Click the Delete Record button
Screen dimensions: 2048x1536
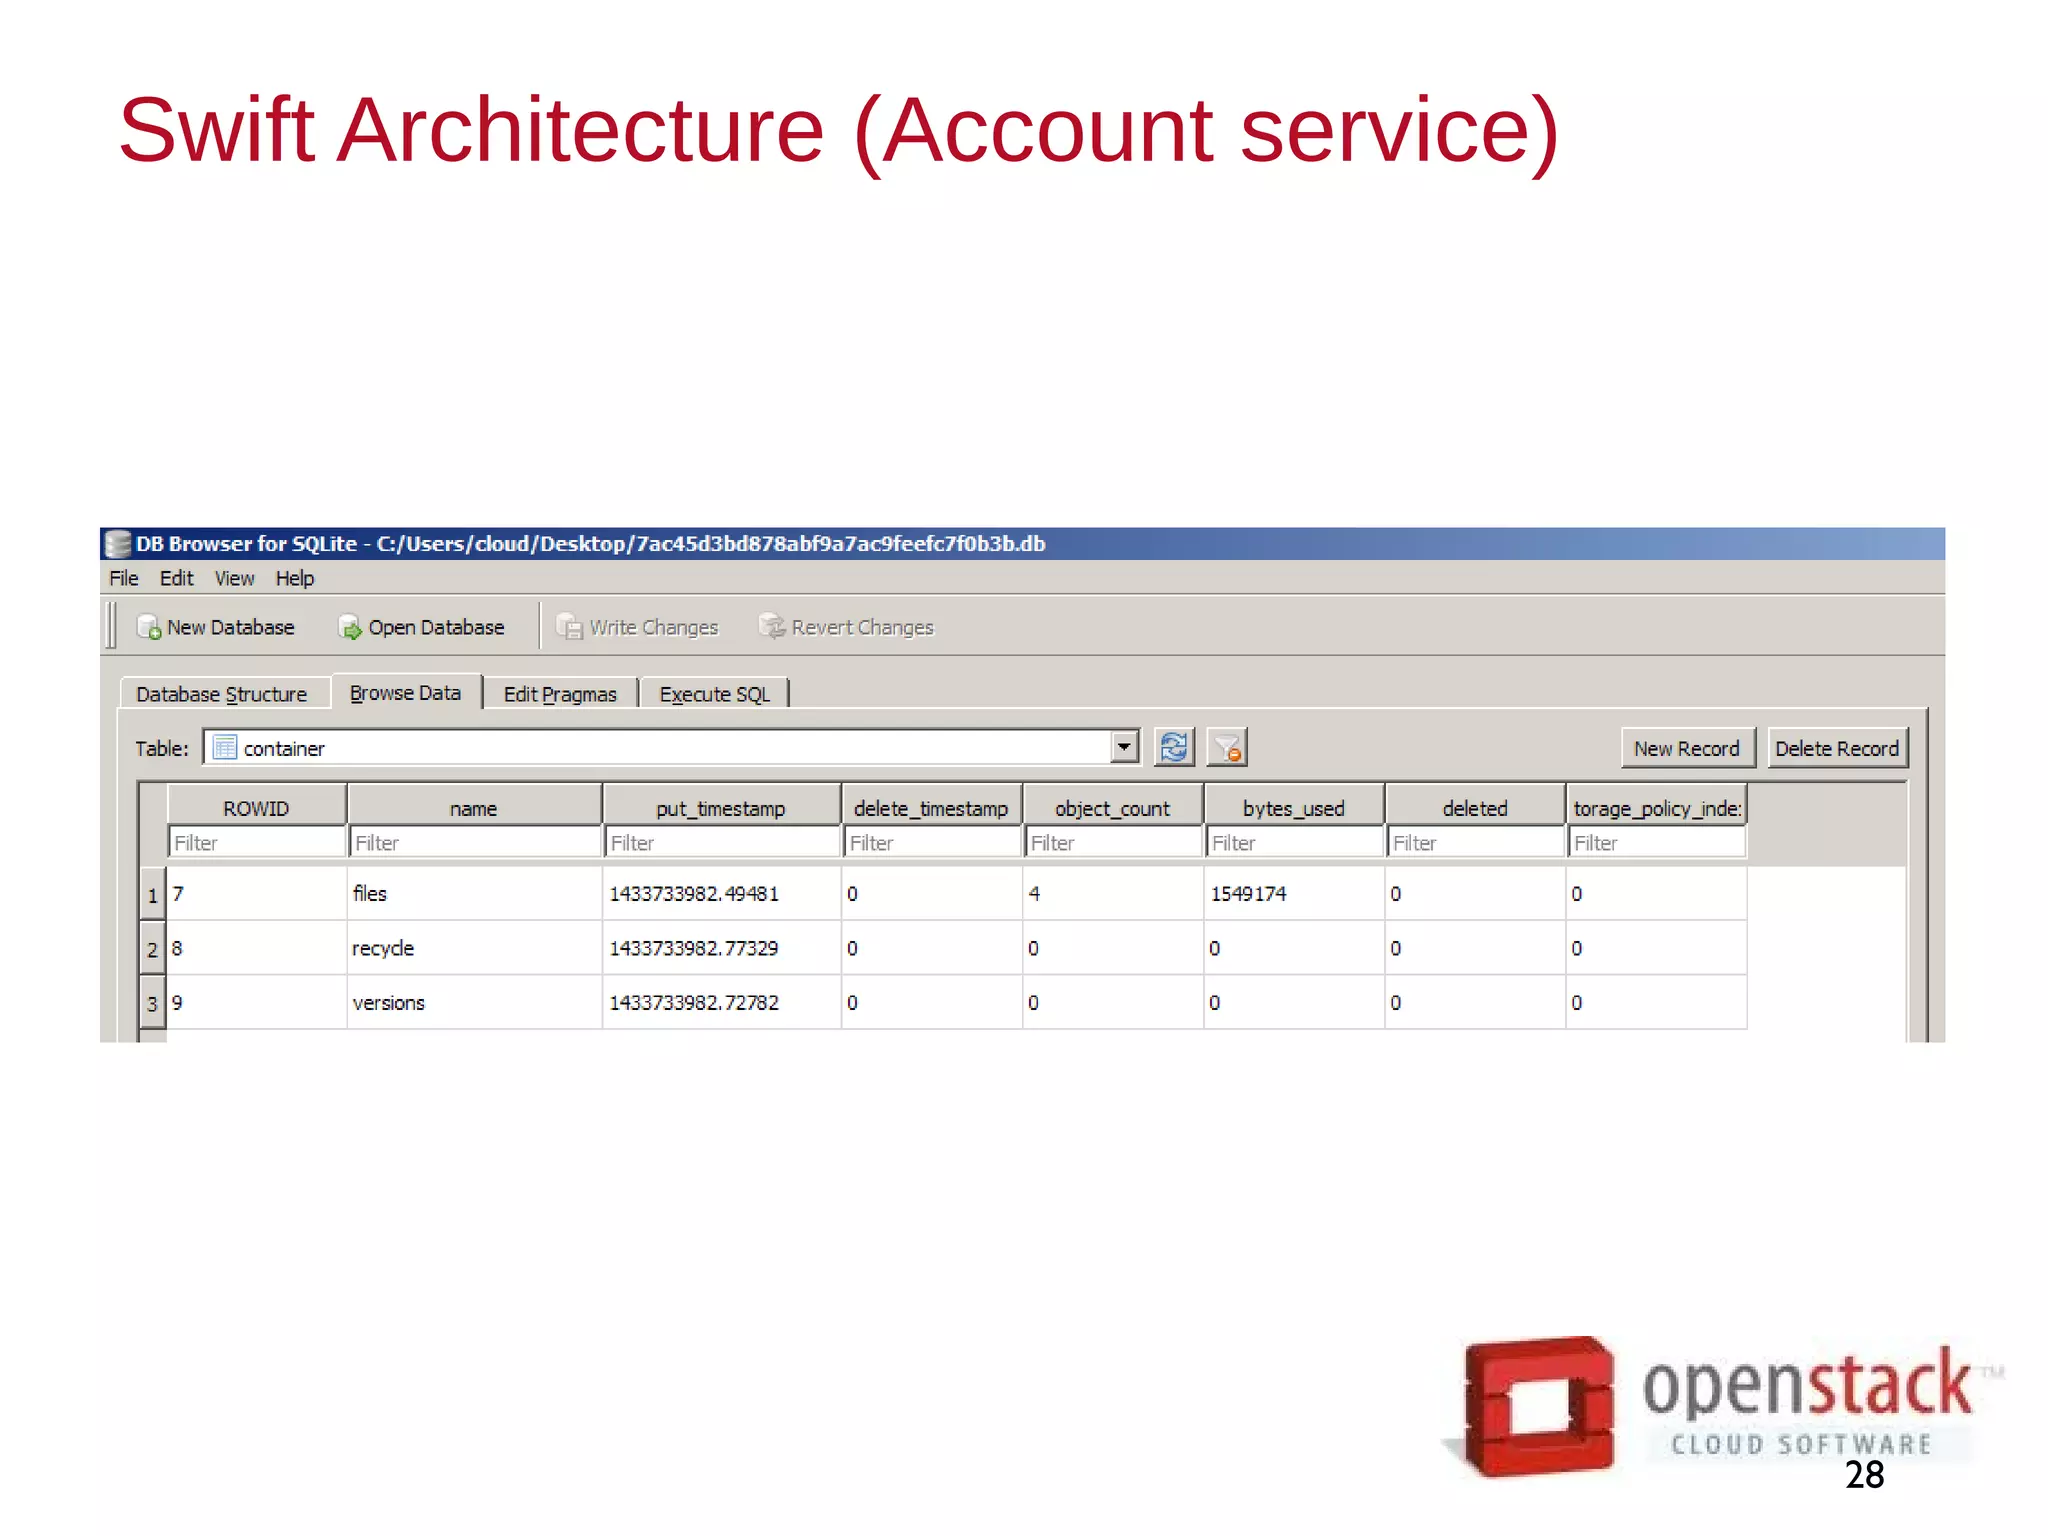[1837, 748]
